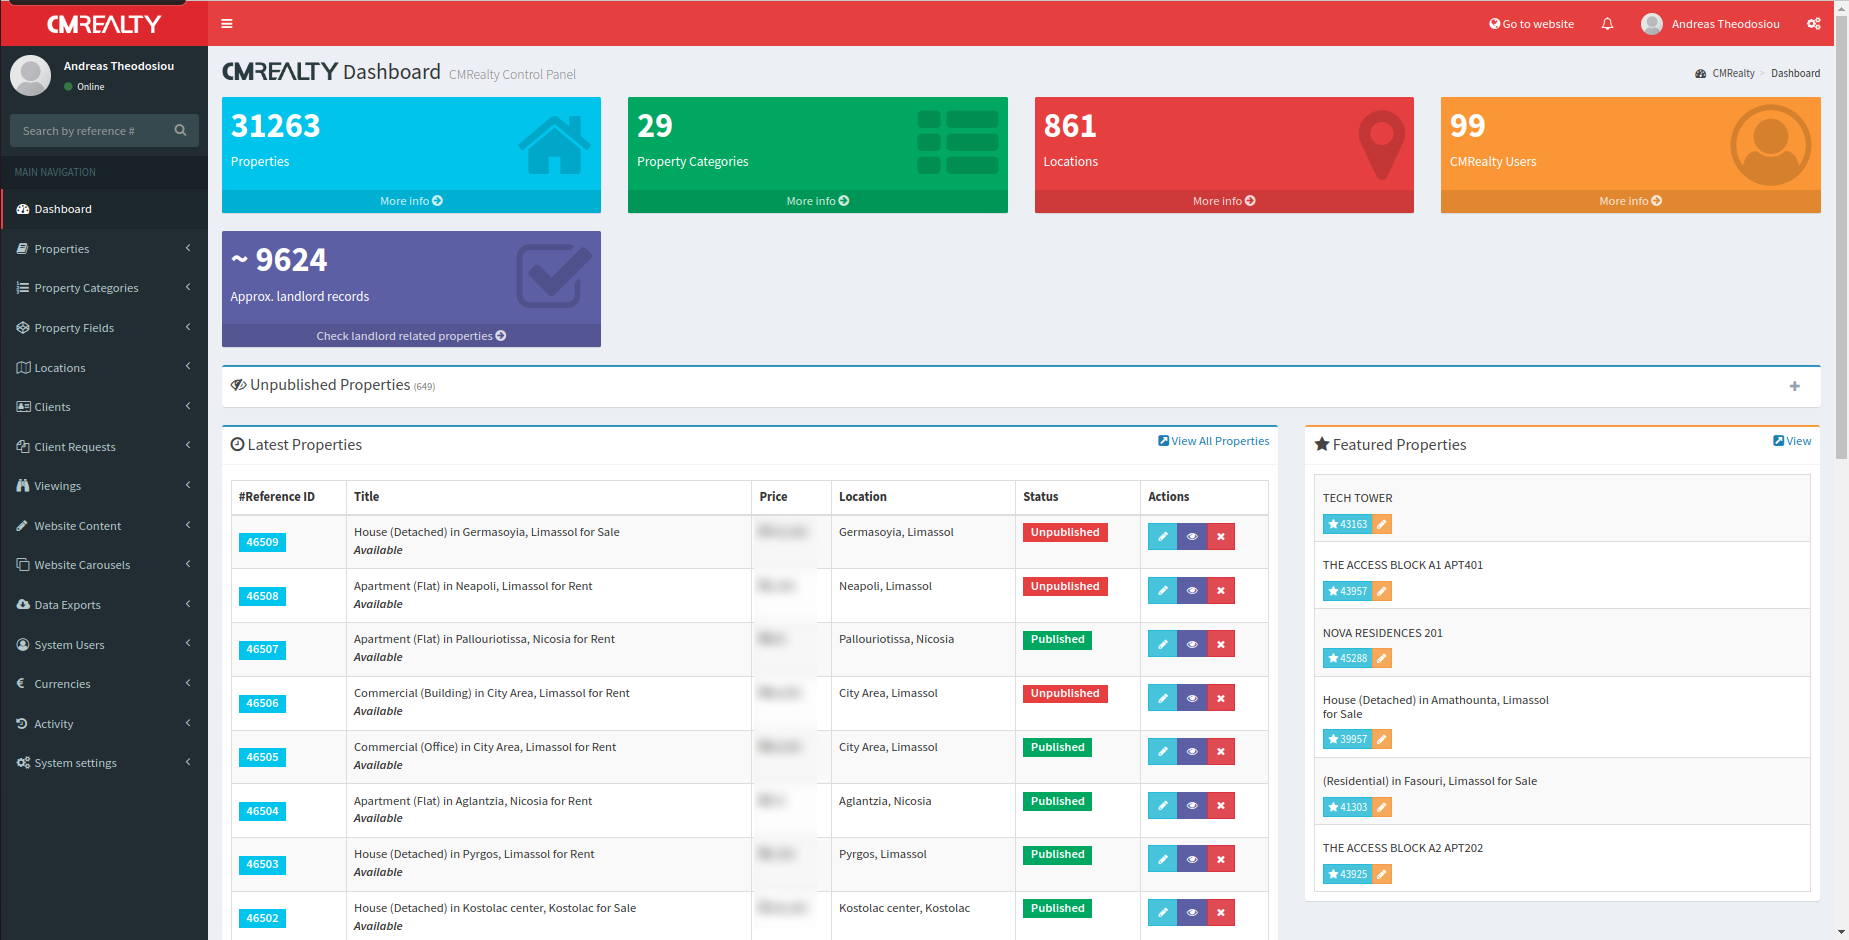The image size is (1849, 940).
Task: View property 46502 with eye icon
Action: tap(1192, 913)
